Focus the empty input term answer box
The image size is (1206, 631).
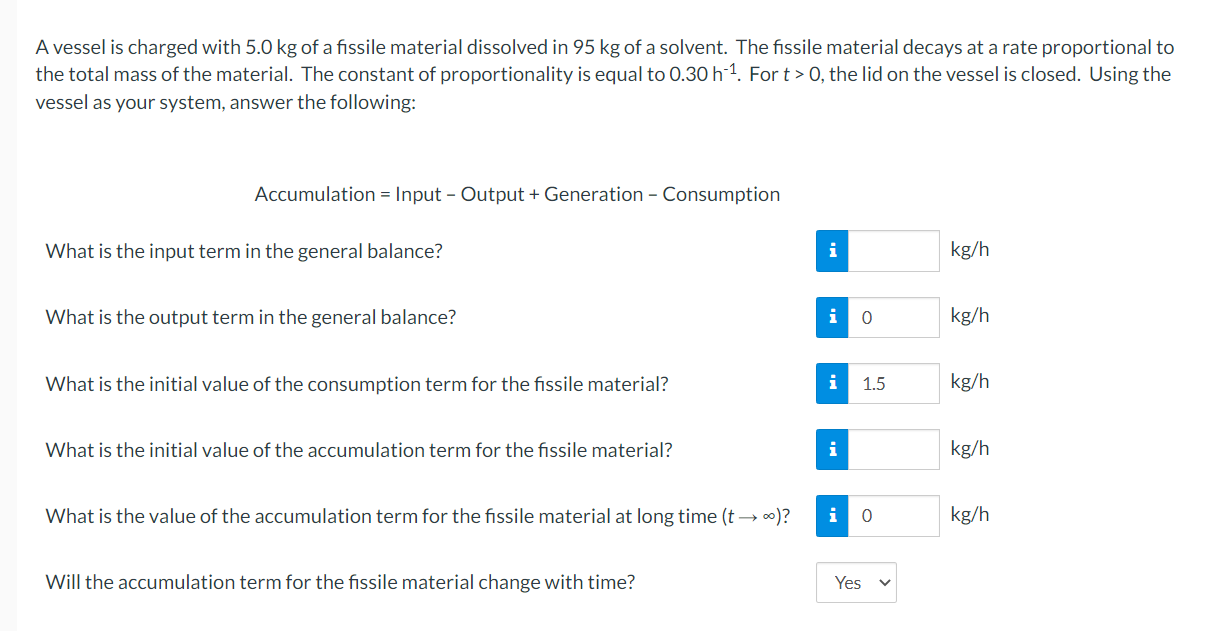(x=894, y=251)
